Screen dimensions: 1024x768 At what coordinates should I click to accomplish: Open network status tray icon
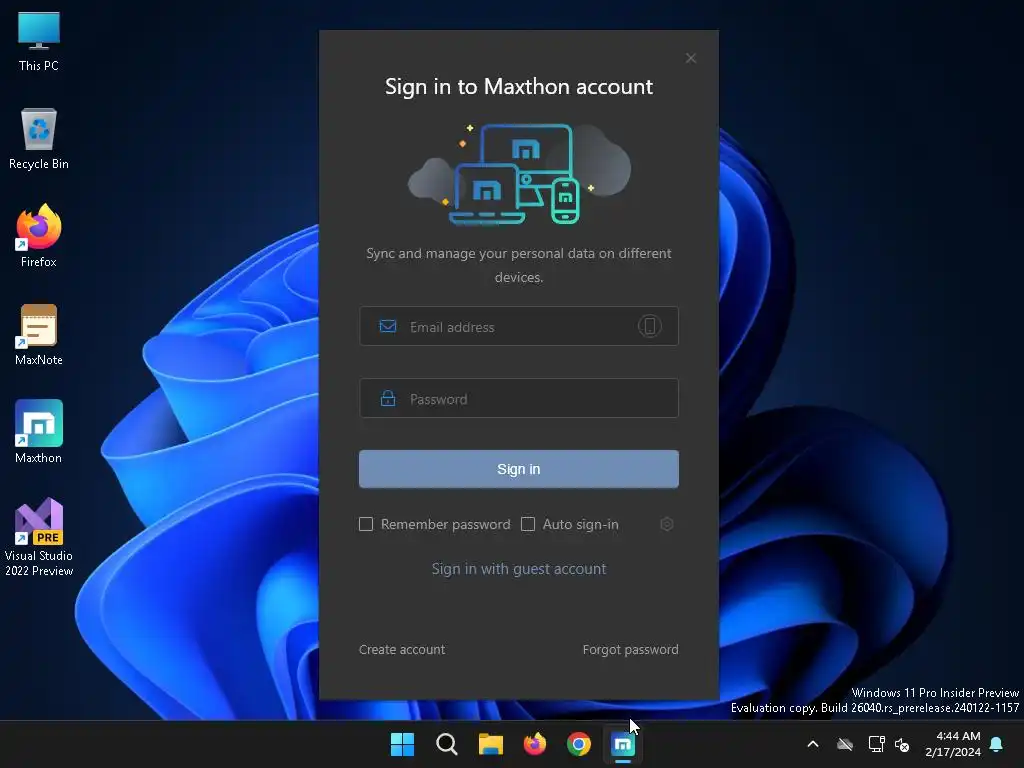pyautogui.click(x=876, y=744)
